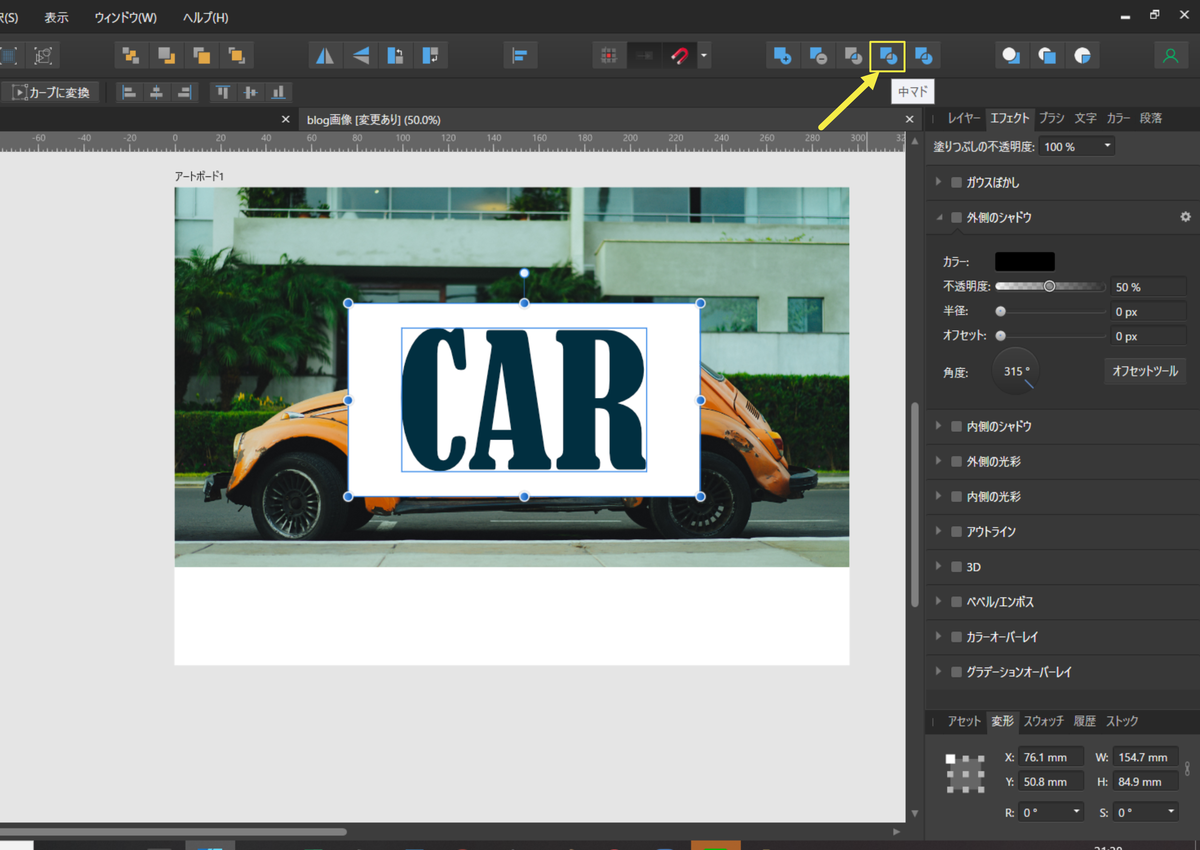Click the green account icon
The height and width of the screenshot is (850, 1200).
click(x=1170, y=56)
